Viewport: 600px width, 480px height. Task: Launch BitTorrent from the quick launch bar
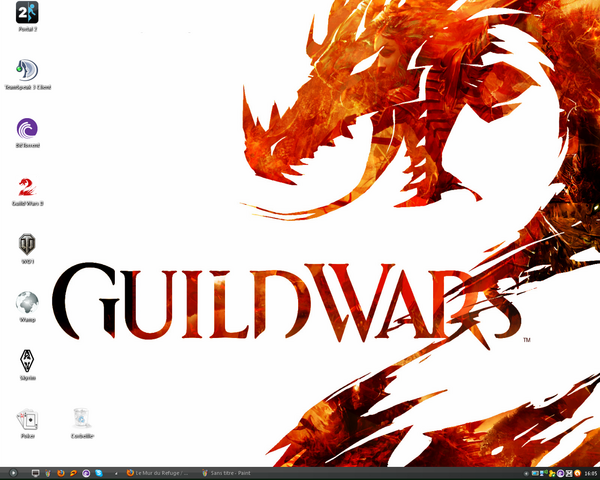(x=86, y=473)
